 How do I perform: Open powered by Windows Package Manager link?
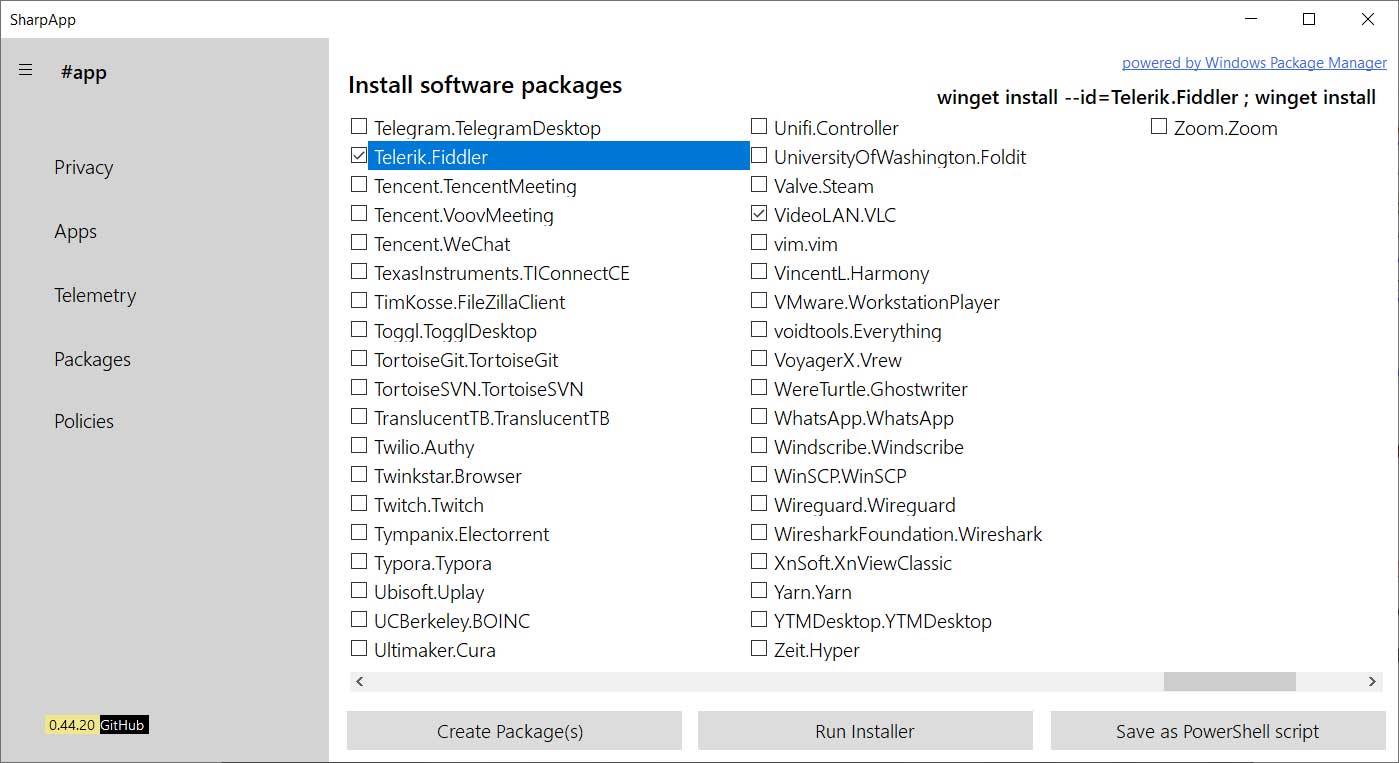[1254, 62]
